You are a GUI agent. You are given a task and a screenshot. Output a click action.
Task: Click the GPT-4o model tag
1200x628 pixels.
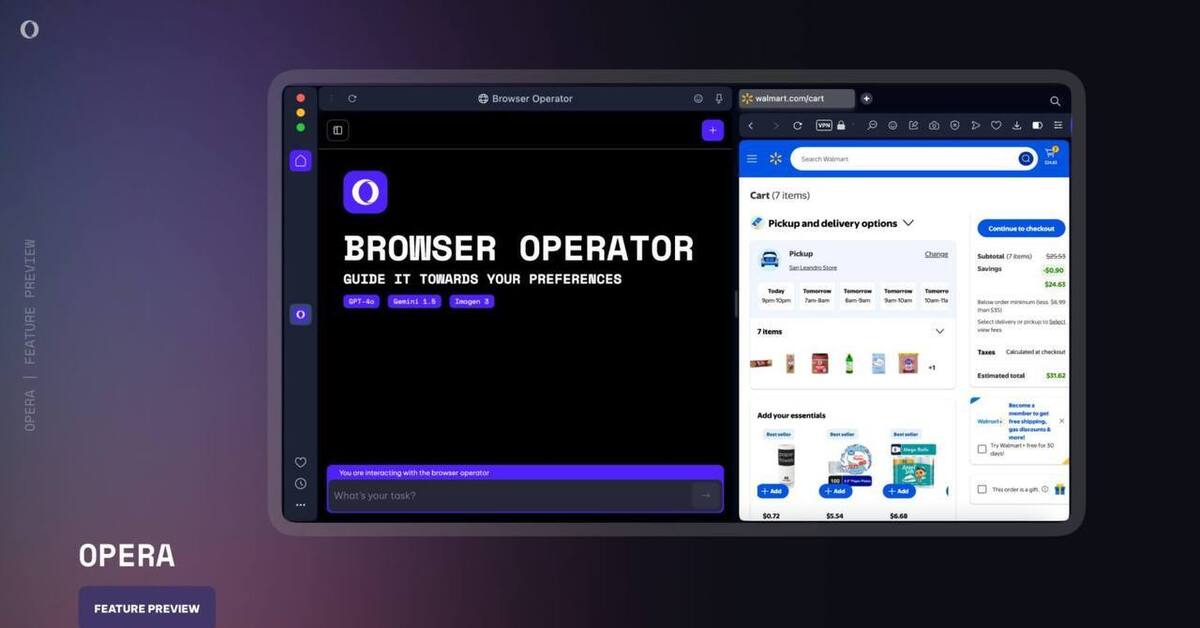pos(361,301)
